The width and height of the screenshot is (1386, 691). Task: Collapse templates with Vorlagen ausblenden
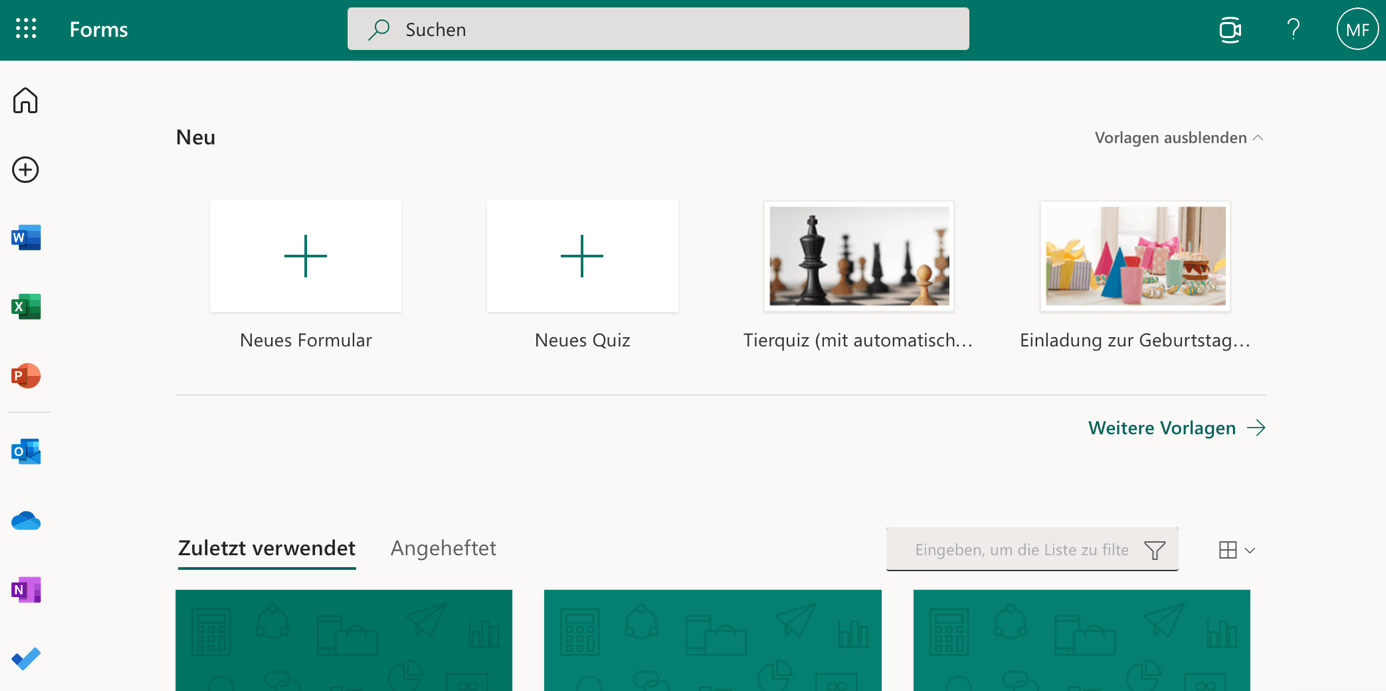click(1178, 138)
